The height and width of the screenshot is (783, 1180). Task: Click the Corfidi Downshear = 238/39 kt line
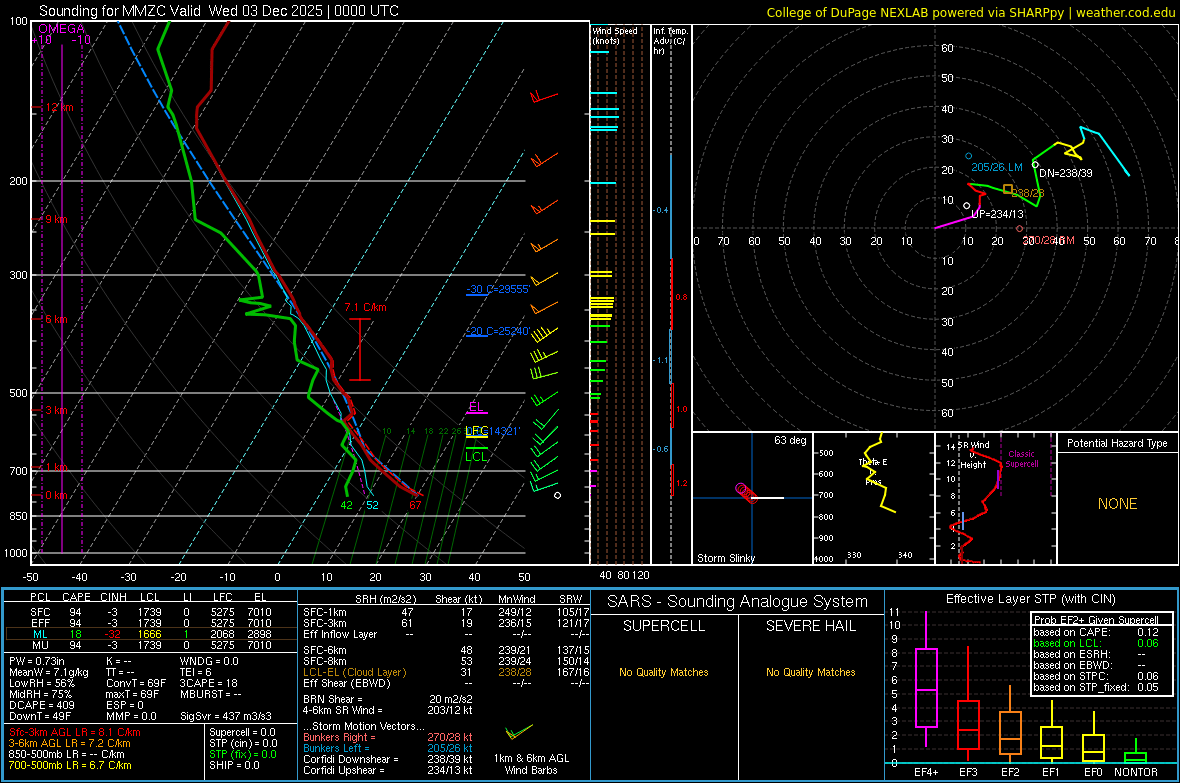tap(388, 759)
